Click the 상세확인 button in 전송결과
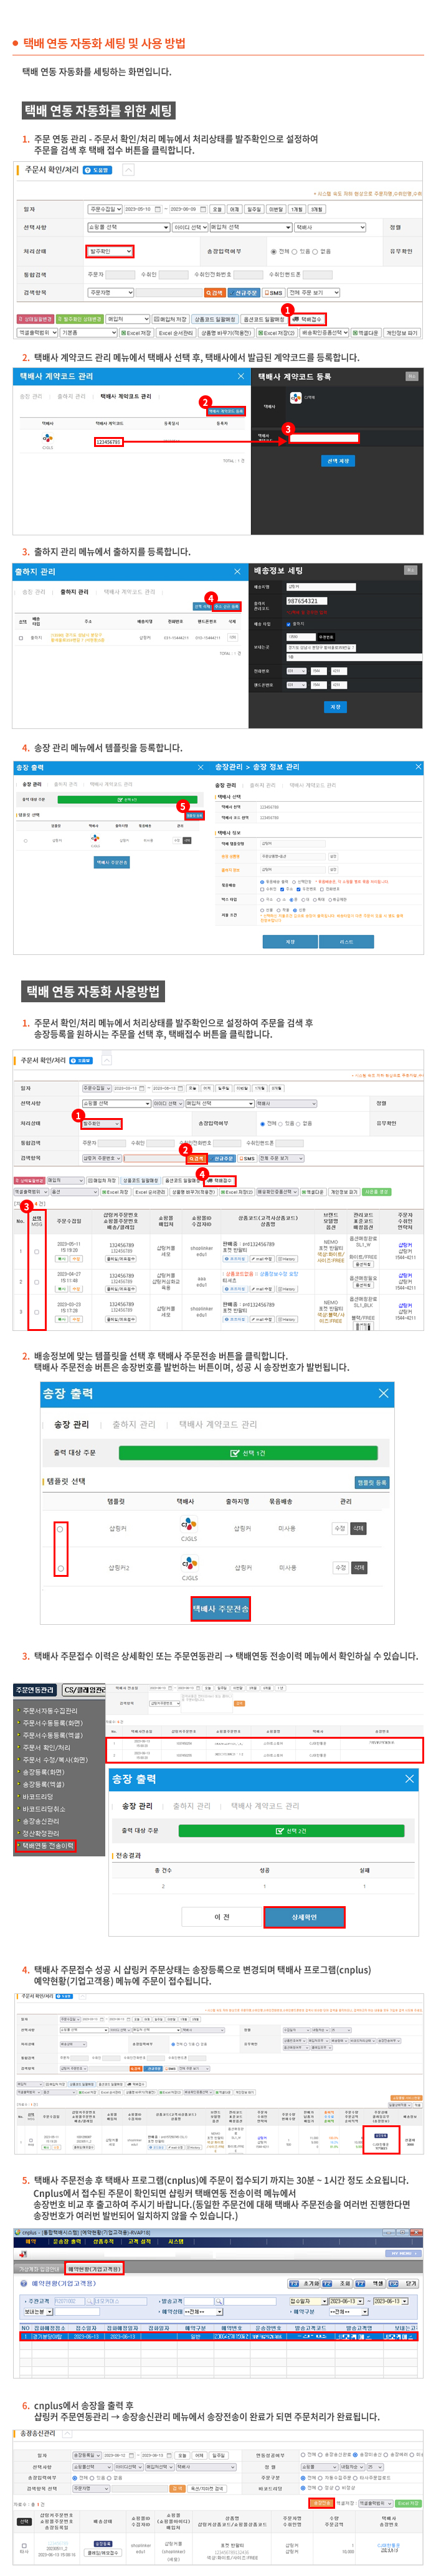Image resolution: width=436 pixels, height=2576 pixels. coord(304,1917)
